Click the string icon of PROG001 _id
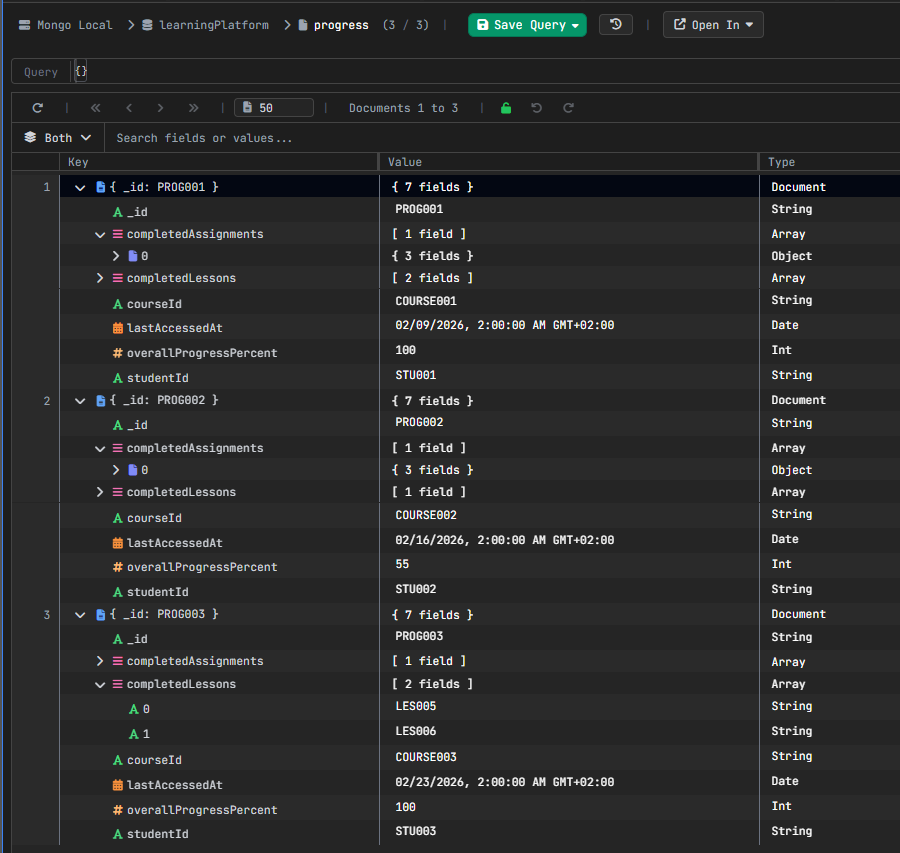Image resolution: width=900 pixels, height=853 pixels. (x=118, y=212)
